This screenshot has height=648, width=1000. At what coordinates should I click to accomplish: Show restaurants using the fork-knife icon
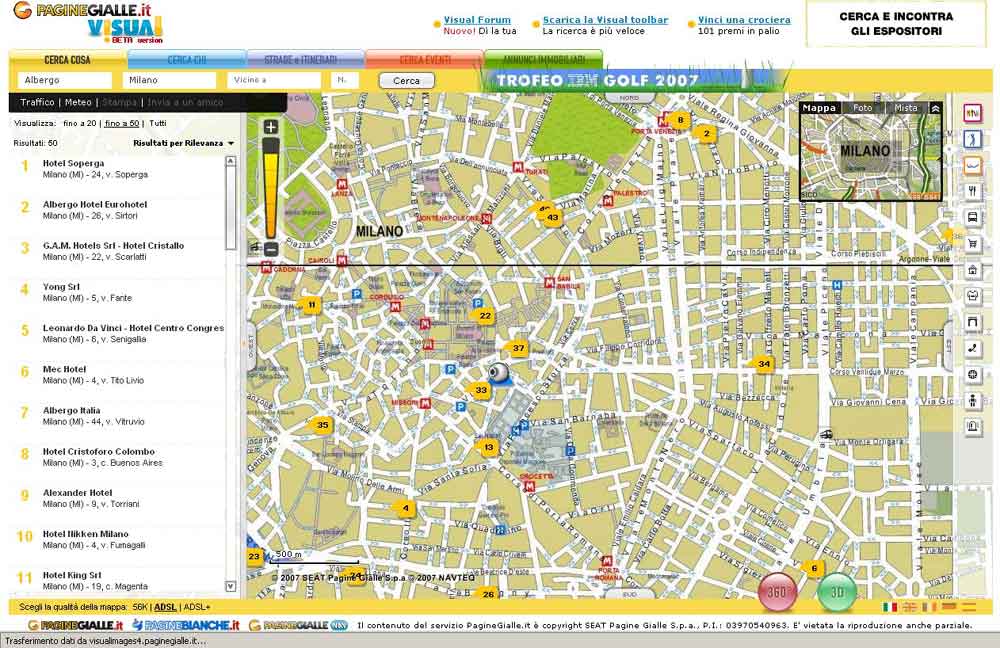pyautogui.click(x=972, y=191)
